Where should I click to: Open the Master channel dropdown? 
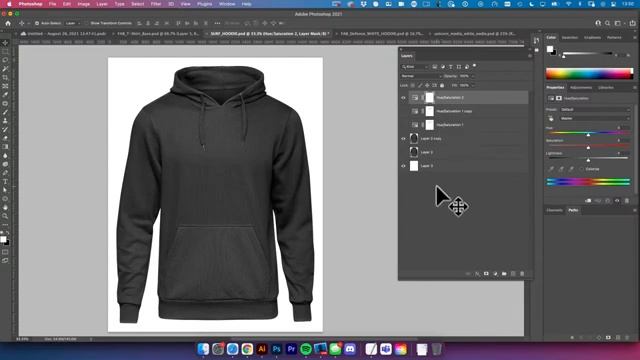(595, 118)
